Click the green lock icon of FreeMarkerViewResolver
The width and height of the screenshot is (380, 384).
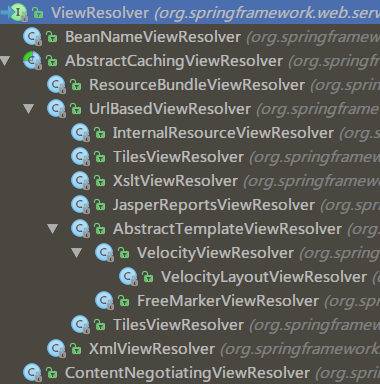tap(124, 301)
